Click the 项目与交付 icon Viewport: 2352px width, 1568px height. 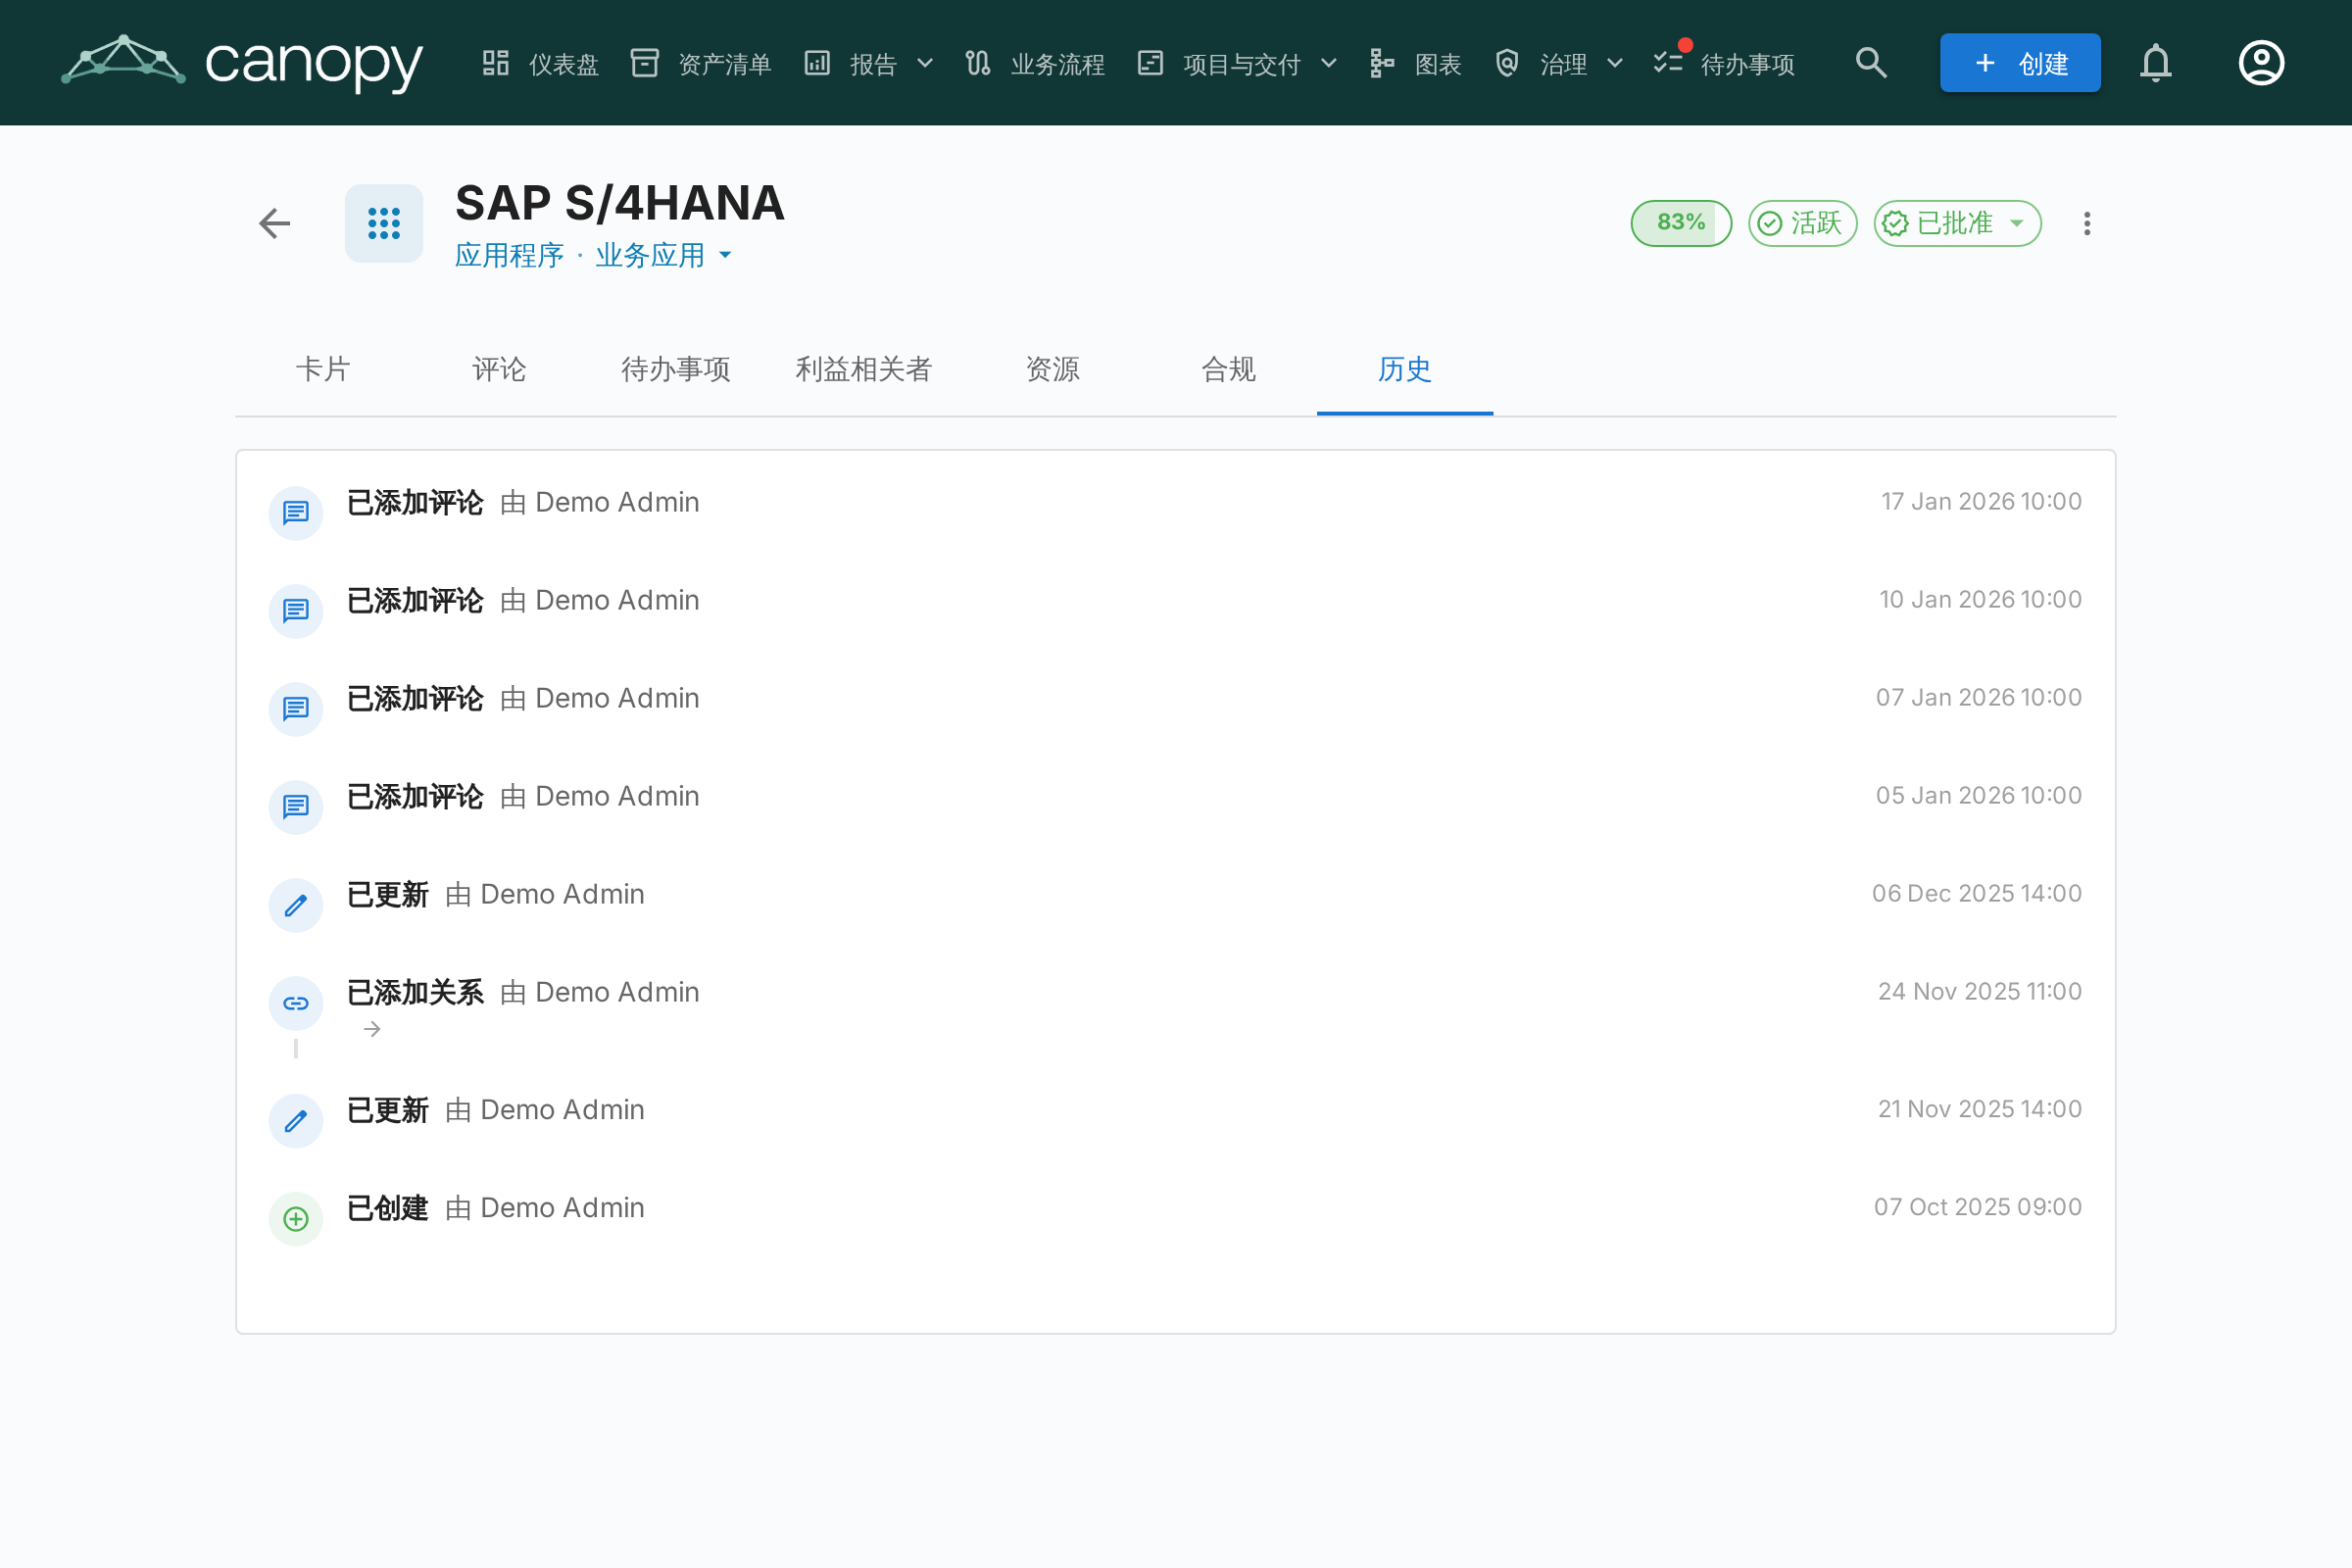point(1150,63)
